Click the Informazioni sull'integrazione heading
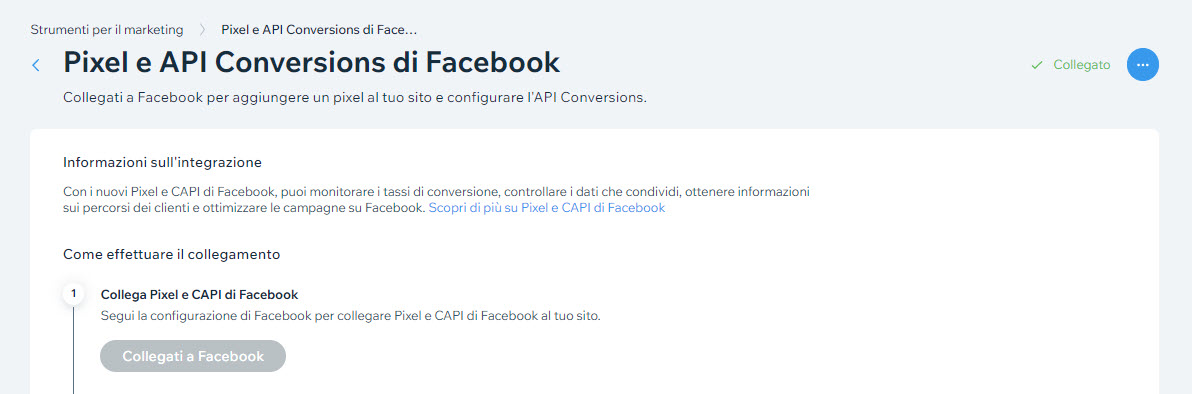This screenshot has width=1192, height=394. tap(163, 163)
